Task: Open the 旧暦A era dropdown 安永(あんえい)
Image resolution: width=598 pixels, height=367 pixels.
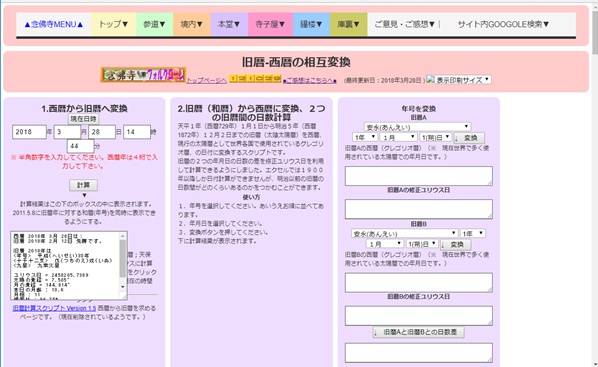Action: pos(418,127)
